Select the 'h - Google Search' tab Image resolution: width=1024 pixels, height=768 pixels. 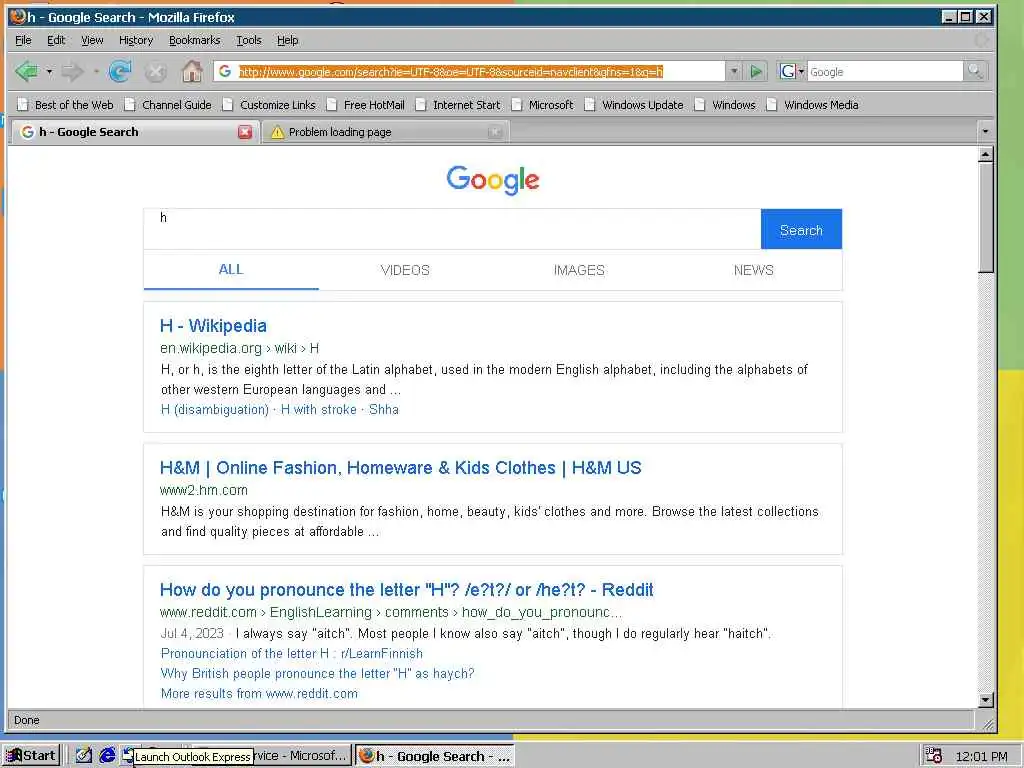(135, 132)
